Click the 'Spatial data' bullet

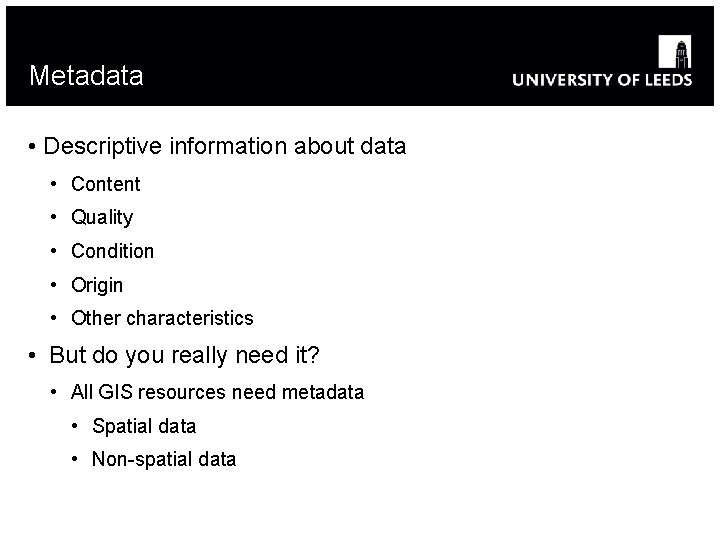tap(144, 427)
